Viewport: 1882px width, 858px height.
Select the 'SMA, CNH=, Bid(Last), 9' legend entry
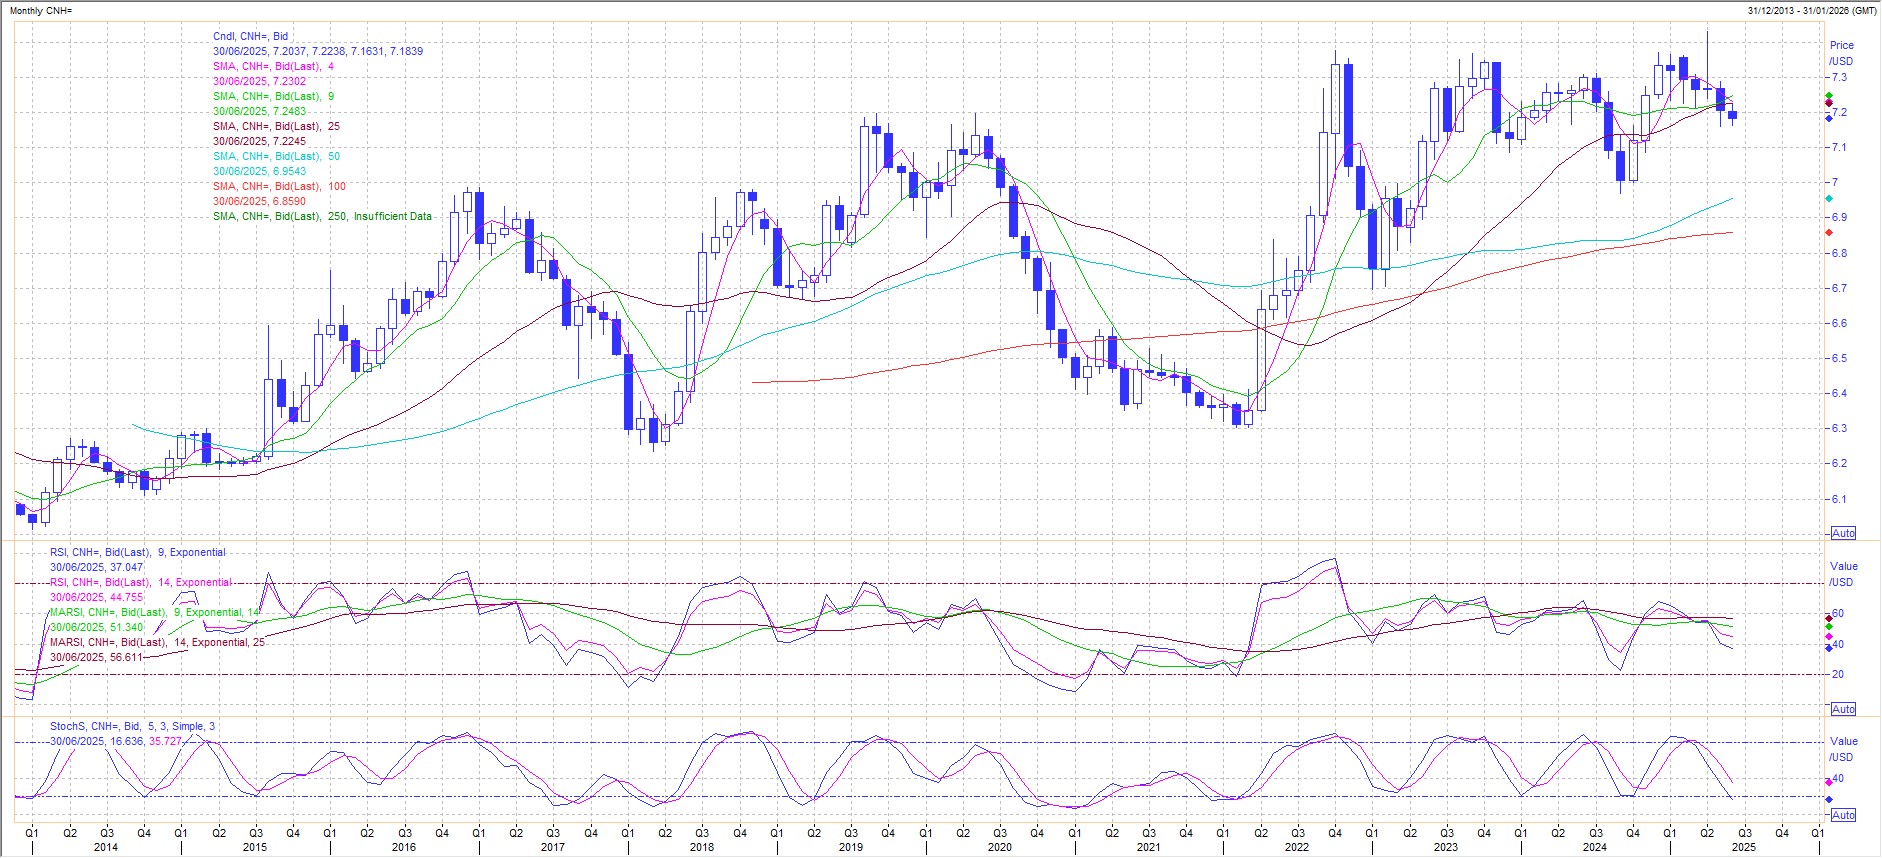(273, 96)
